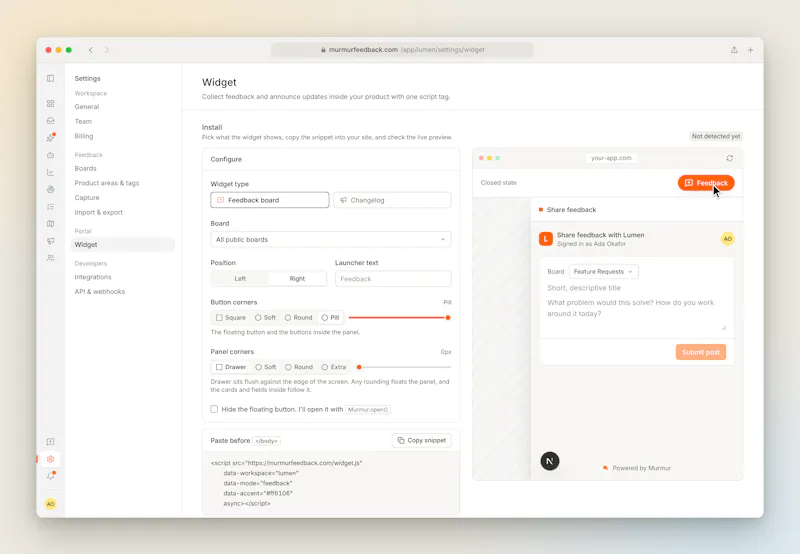Click the Button corners slider handle
Viewport: 800px width, 554px height.
tap(448, 318)
